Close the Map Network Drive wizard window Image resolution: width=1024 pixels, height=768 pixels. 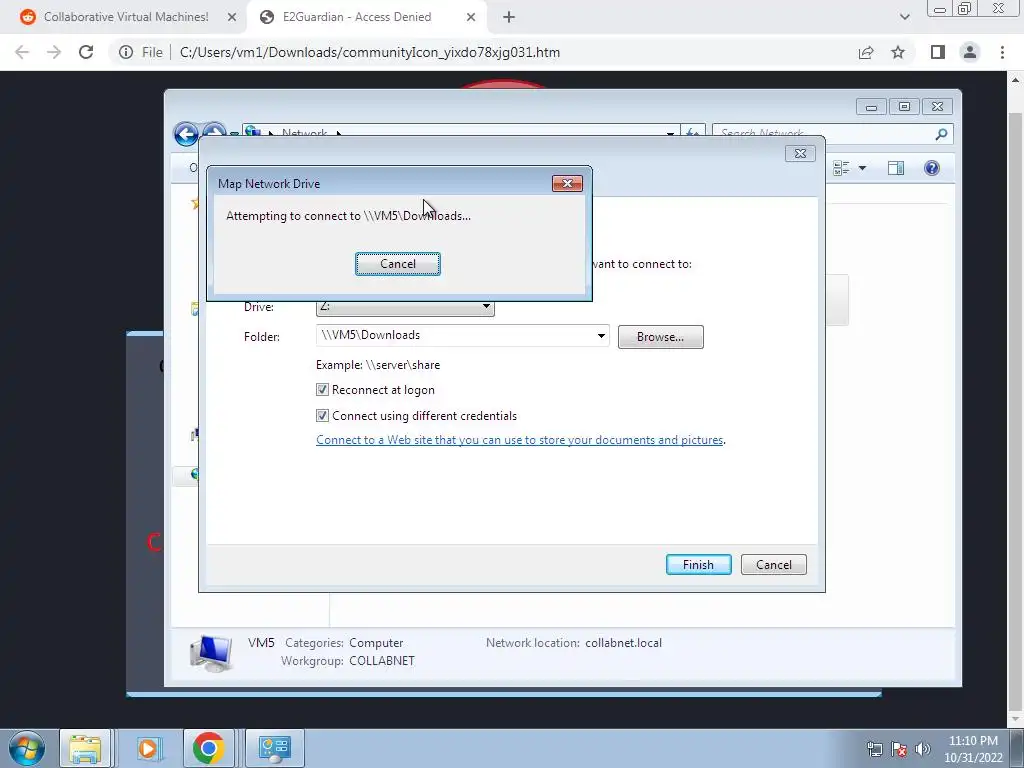point(800,153)
